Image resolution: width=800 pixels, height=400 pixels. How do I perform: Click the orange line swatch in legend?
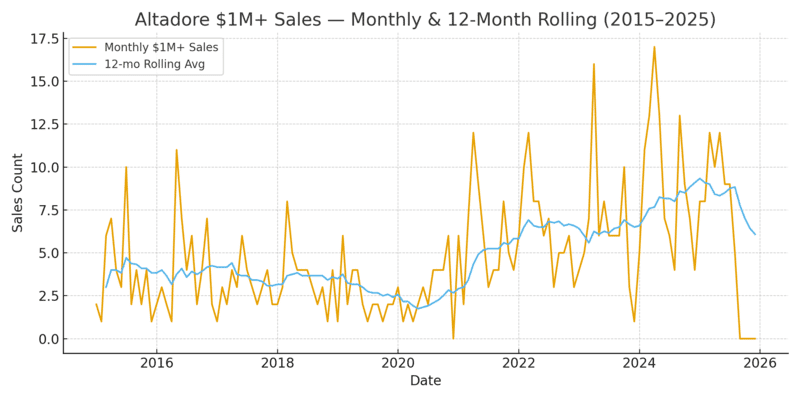pos(87,46)
